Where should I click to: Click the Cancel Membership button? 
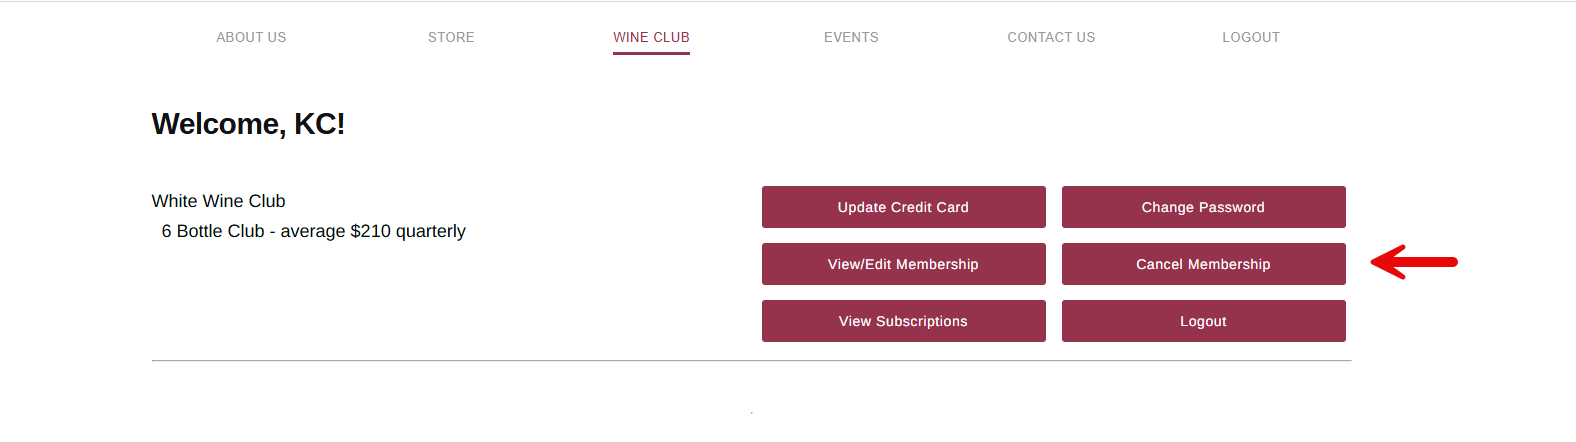tap(1203, 264)
